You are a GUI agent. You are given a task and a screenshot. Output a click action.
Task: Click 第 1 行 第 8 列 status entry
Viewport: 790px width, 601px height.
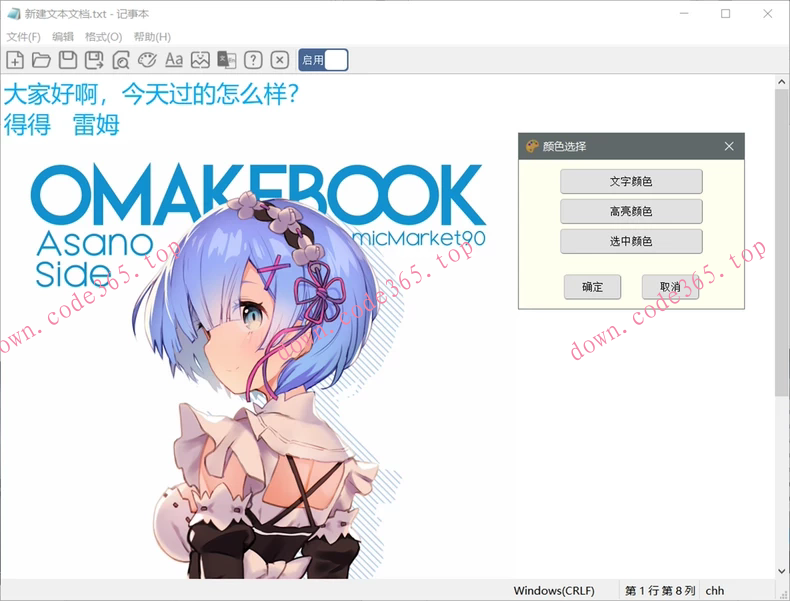(x=660, y=590)
